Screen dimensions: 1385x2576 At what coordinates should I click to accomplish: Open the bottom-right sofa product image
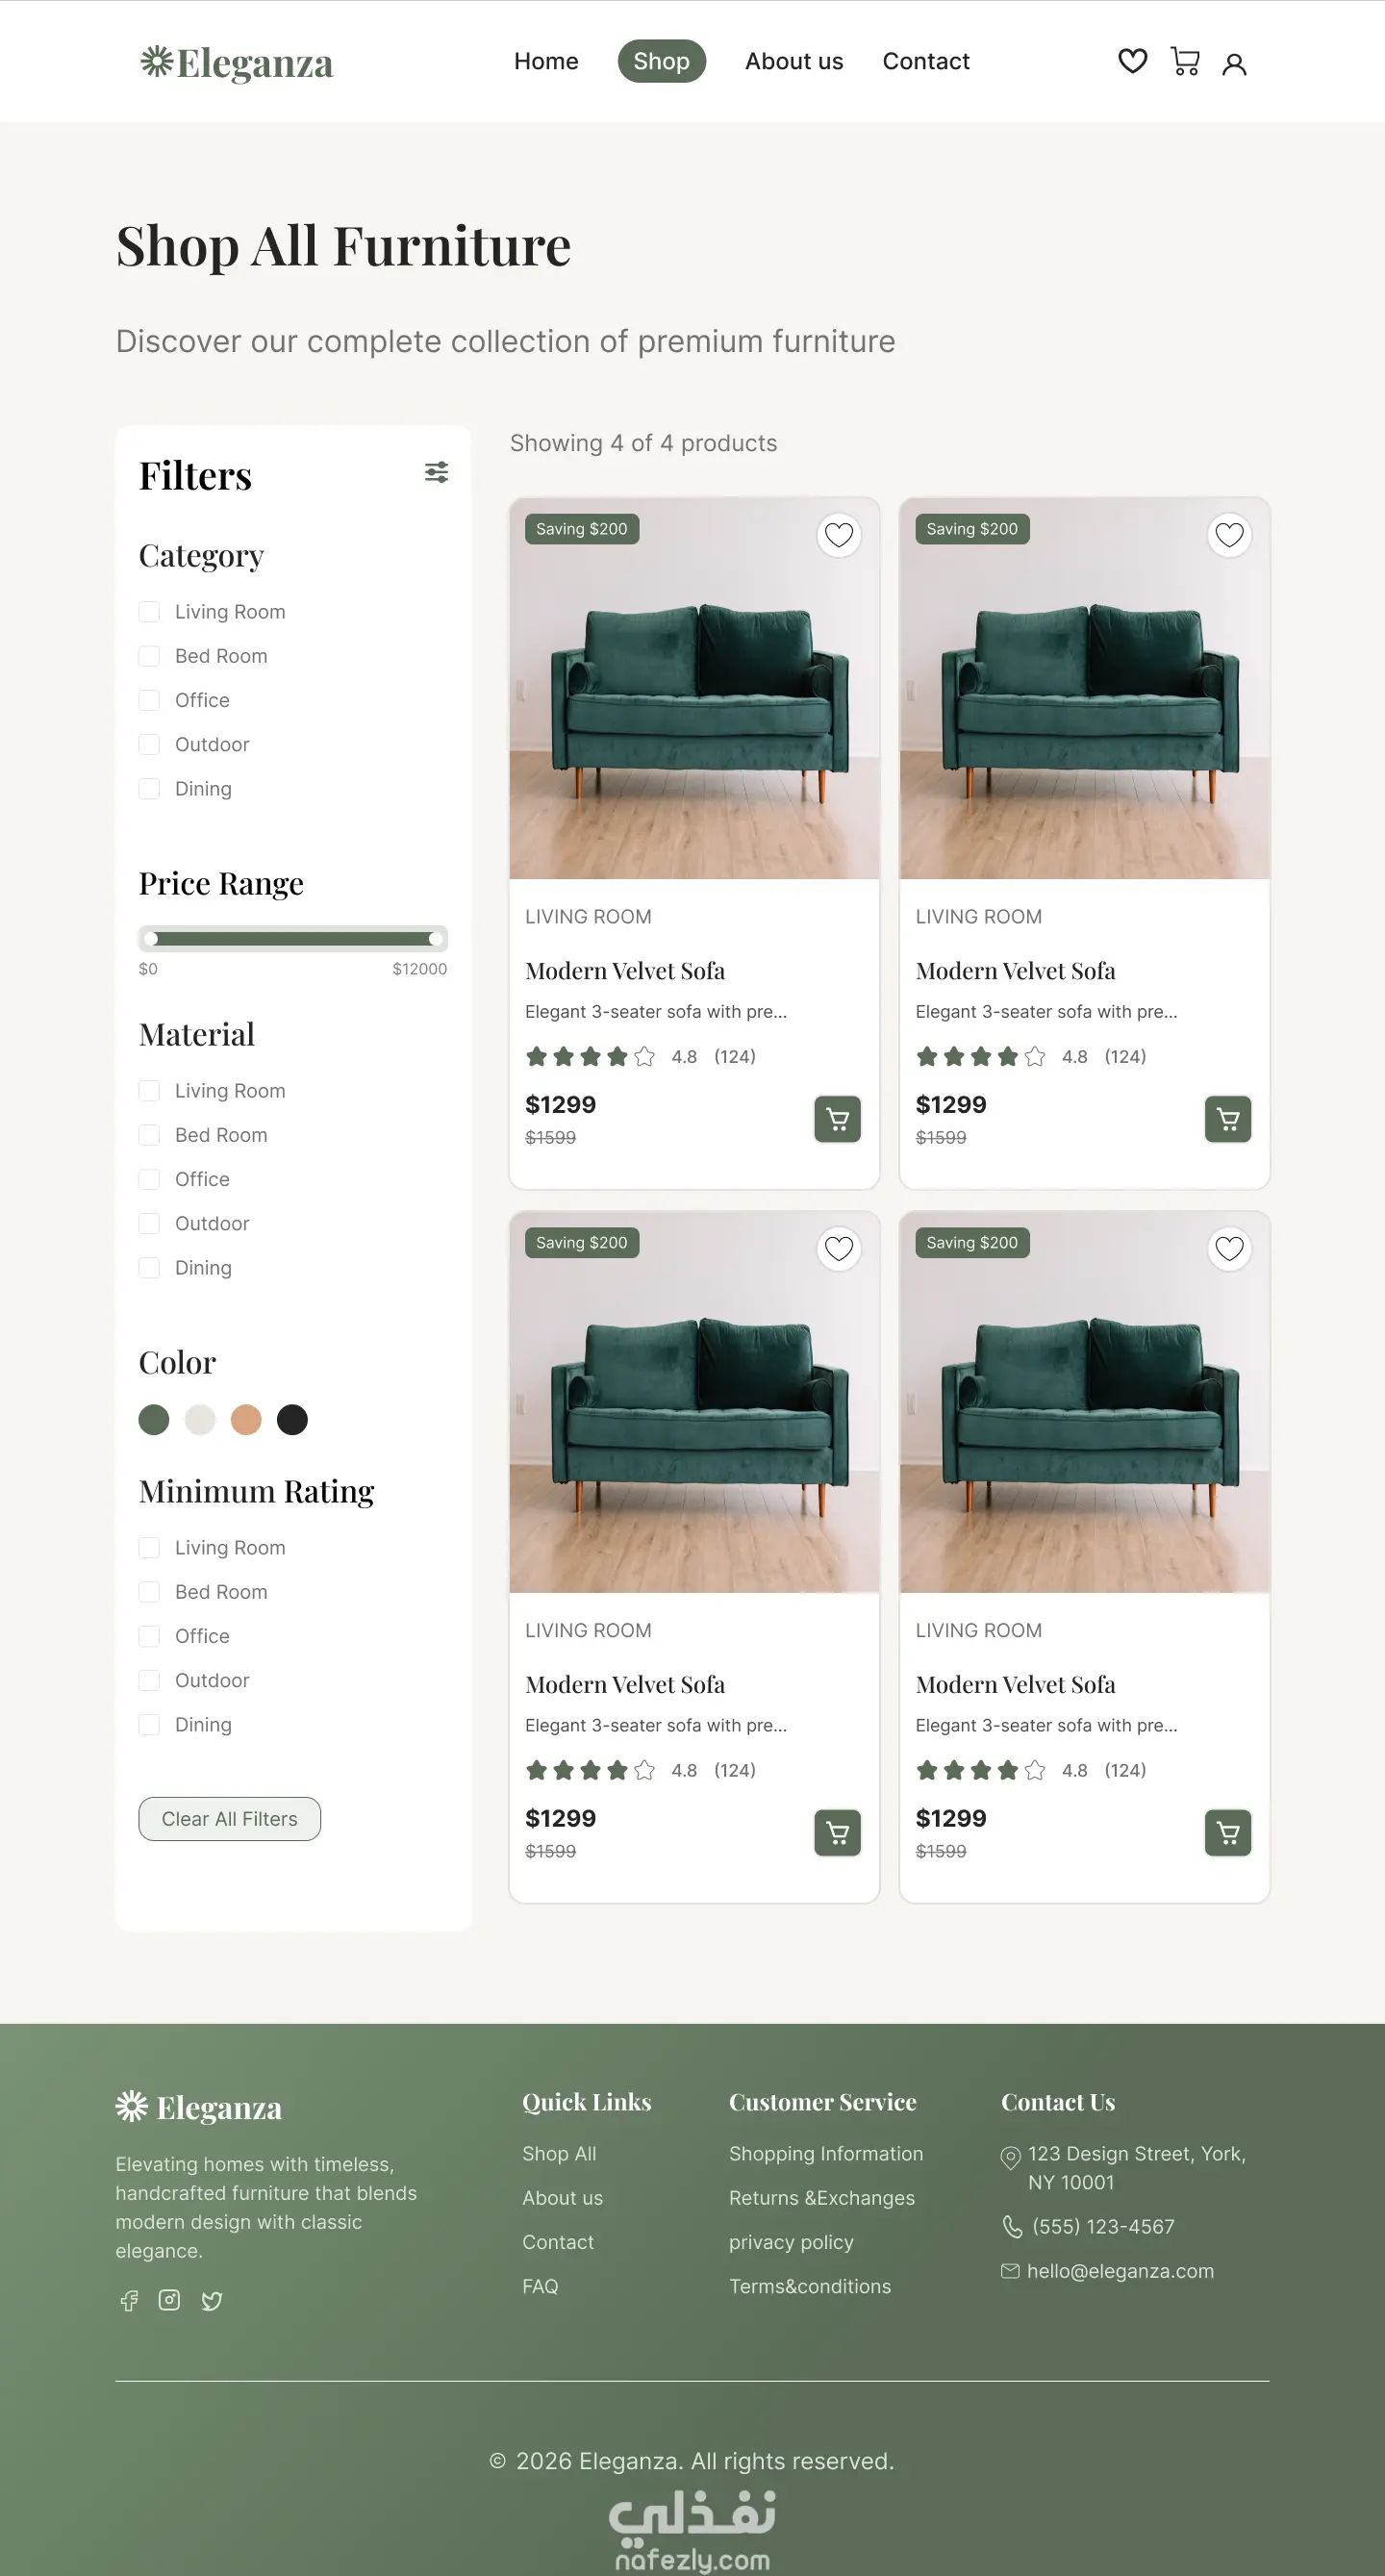[x=1085, y=1402]
